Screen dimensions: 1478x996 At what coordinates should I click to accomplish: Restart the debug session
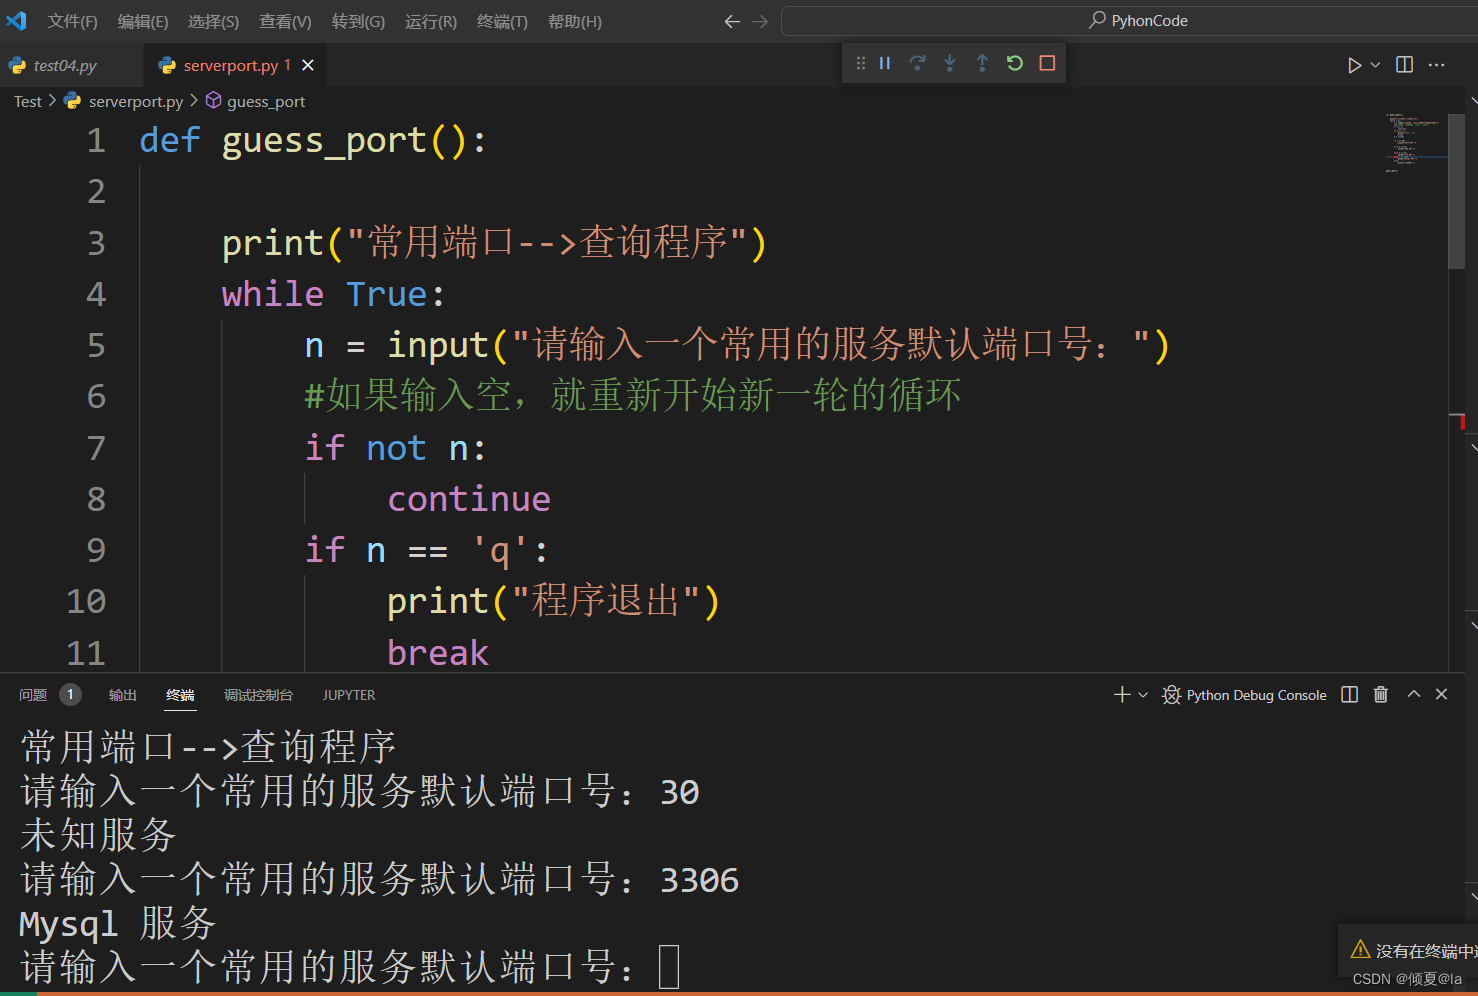pyautogui.click(x=1015, y=63)
